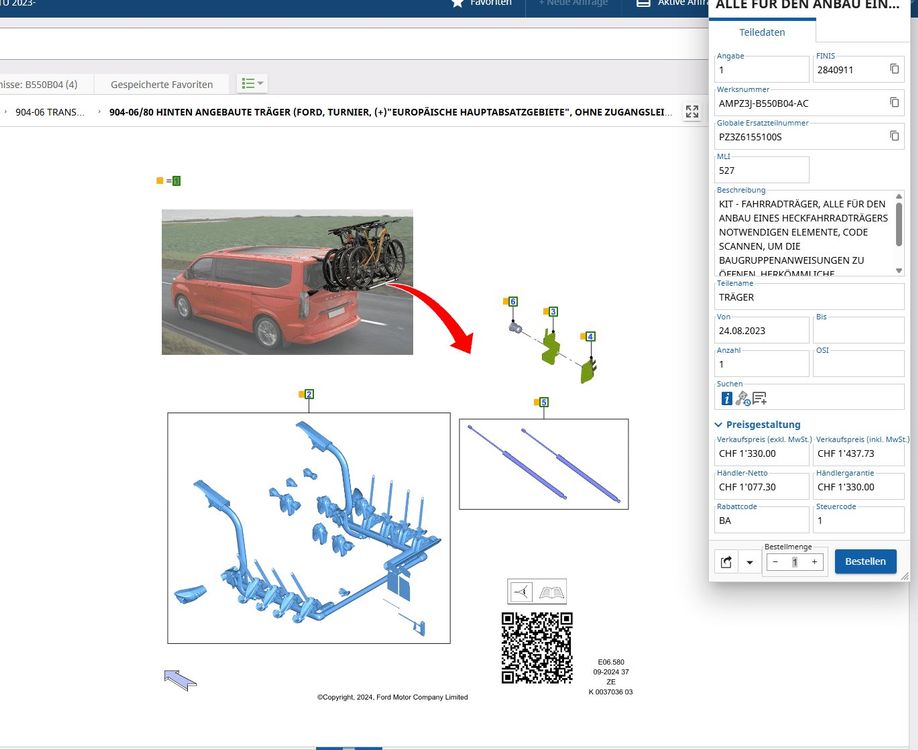Viewport: 918px width, 750px height.
Task: Click Händlergarantie value CHF 1'330.00
Action: [859, 487]
